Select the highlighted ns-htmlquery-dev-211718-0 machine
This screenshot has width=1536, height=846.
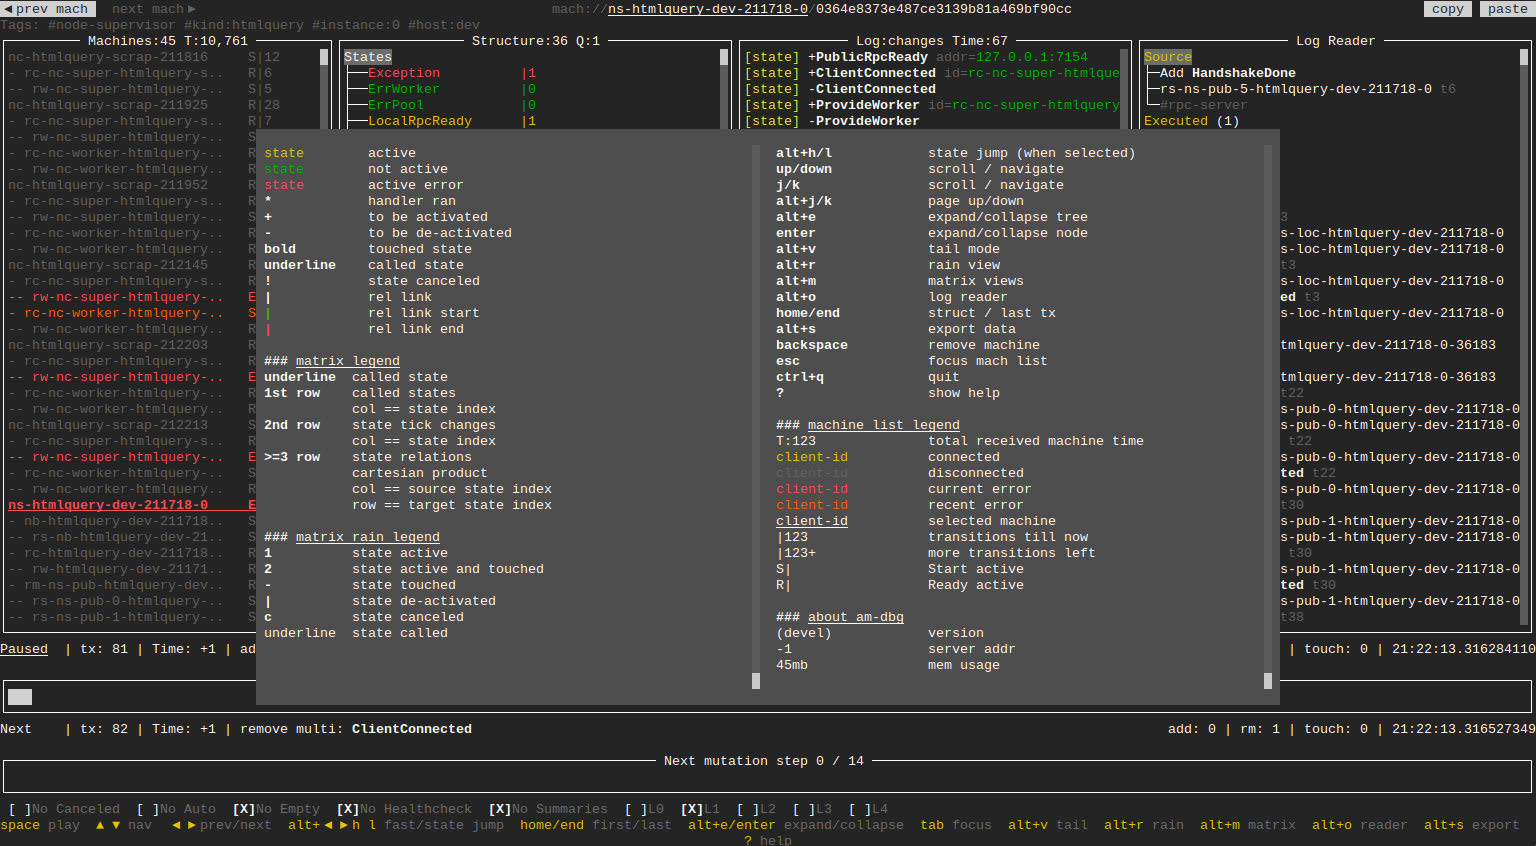pyautogui.click(x=132, y=505)
